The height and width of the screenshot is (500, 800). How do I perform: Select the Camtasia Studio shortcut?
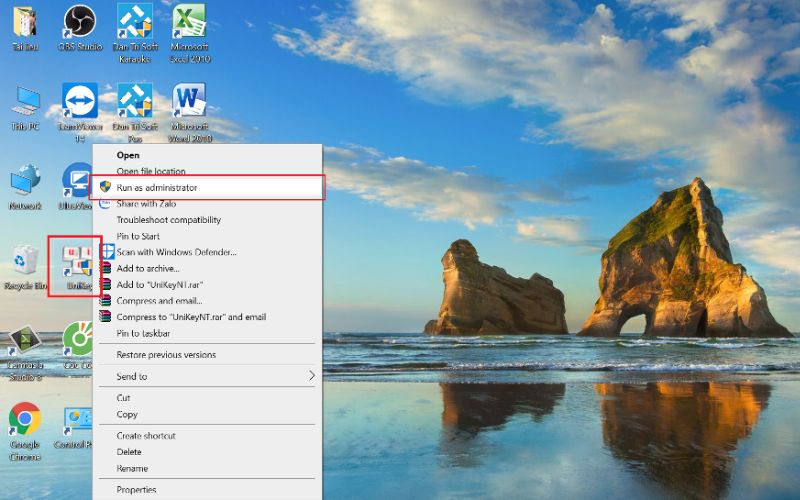[24, 352]
